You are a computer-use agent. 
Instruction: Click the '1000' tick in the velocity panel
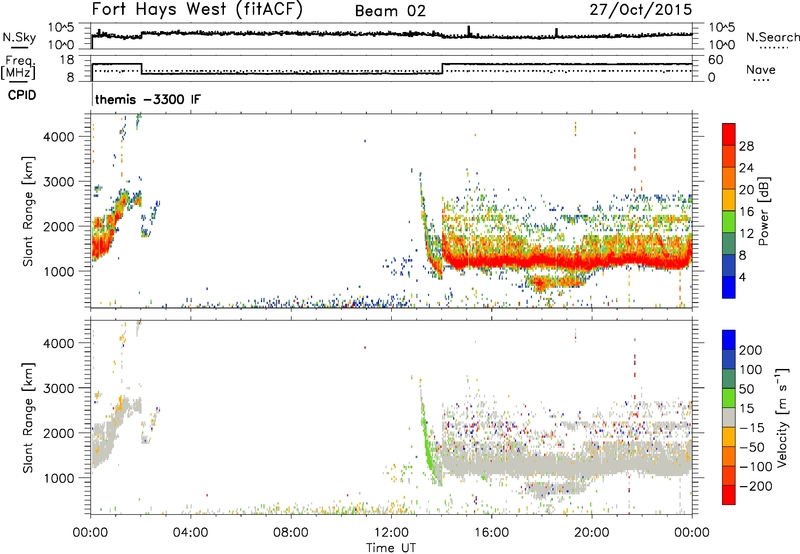(59, 478)
